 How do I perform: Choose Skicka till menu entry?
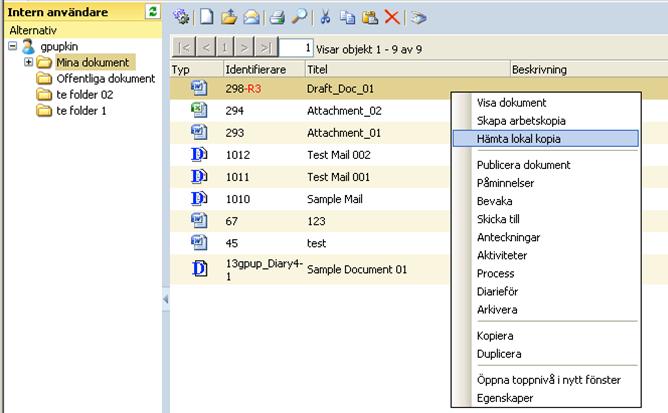498,219
